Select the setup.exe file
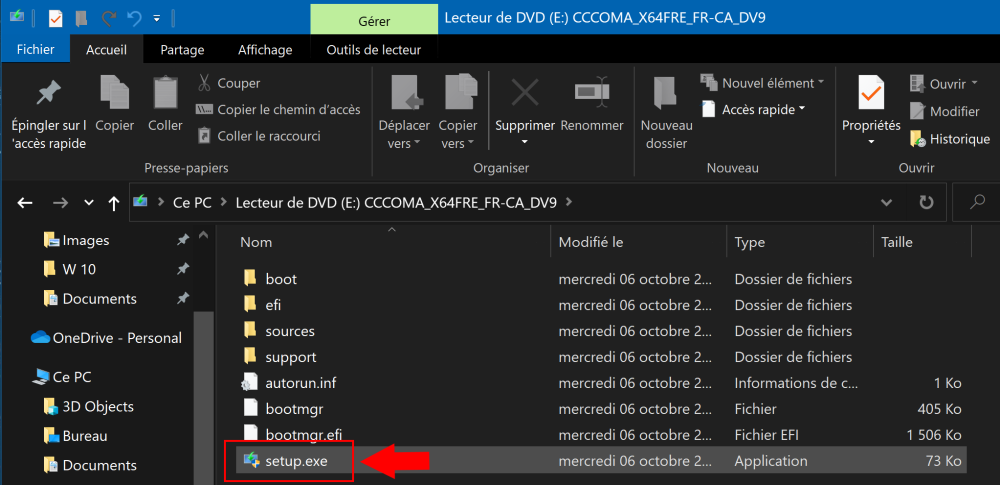 click(296, 461)
